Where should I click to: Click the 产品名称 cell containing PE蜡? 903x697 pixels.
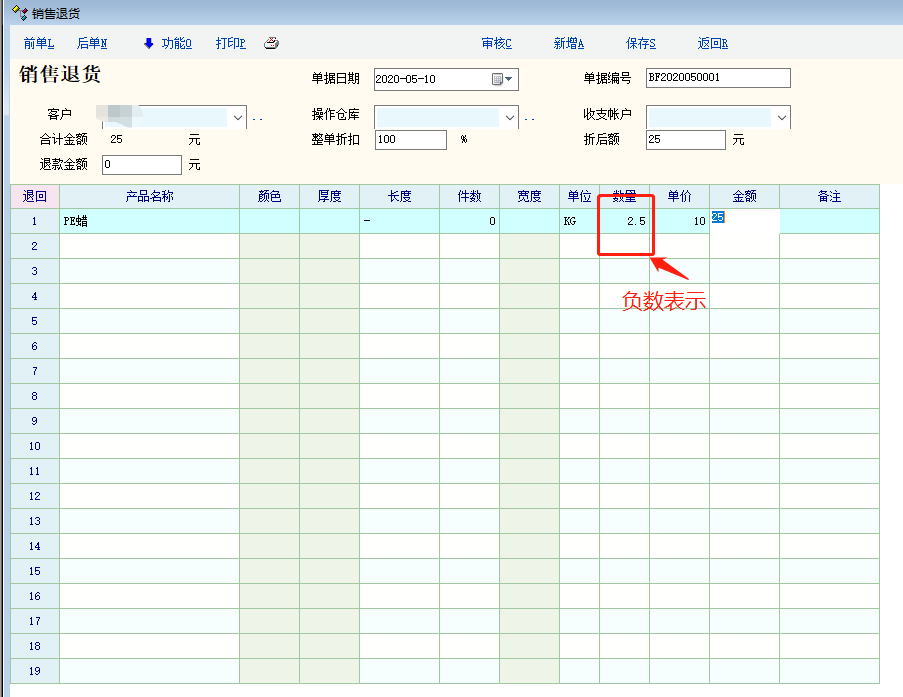(149, 221)
